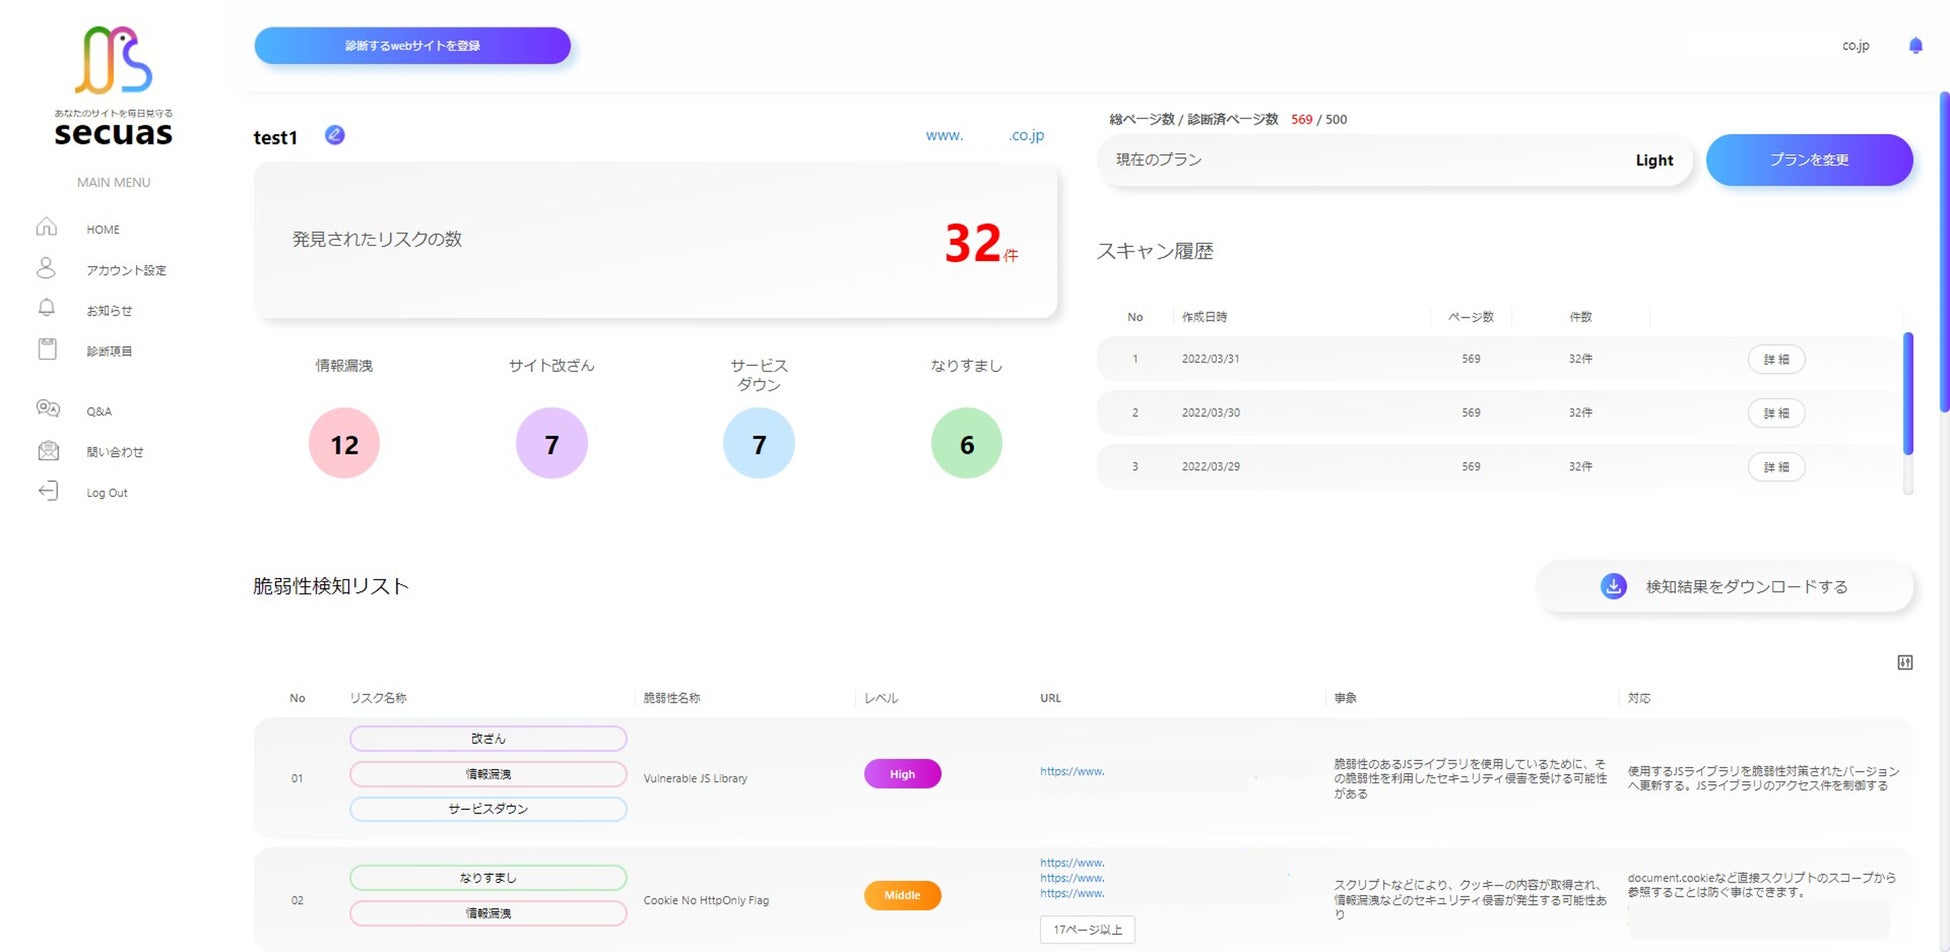Viewport: 1950px width, 952px height.
Task: Expand the 17ページ以上 URL list
Action: [x=1087, y=930]
